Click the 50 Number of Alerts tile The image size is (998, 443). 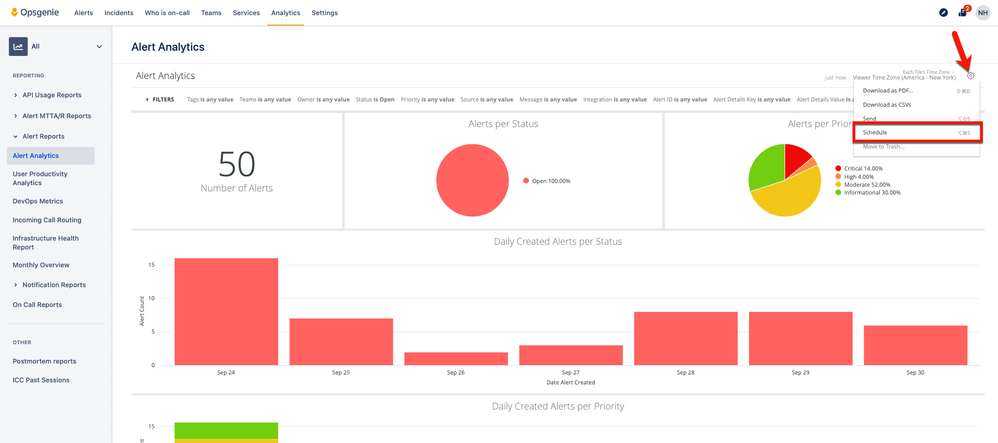tap(237, 171)
